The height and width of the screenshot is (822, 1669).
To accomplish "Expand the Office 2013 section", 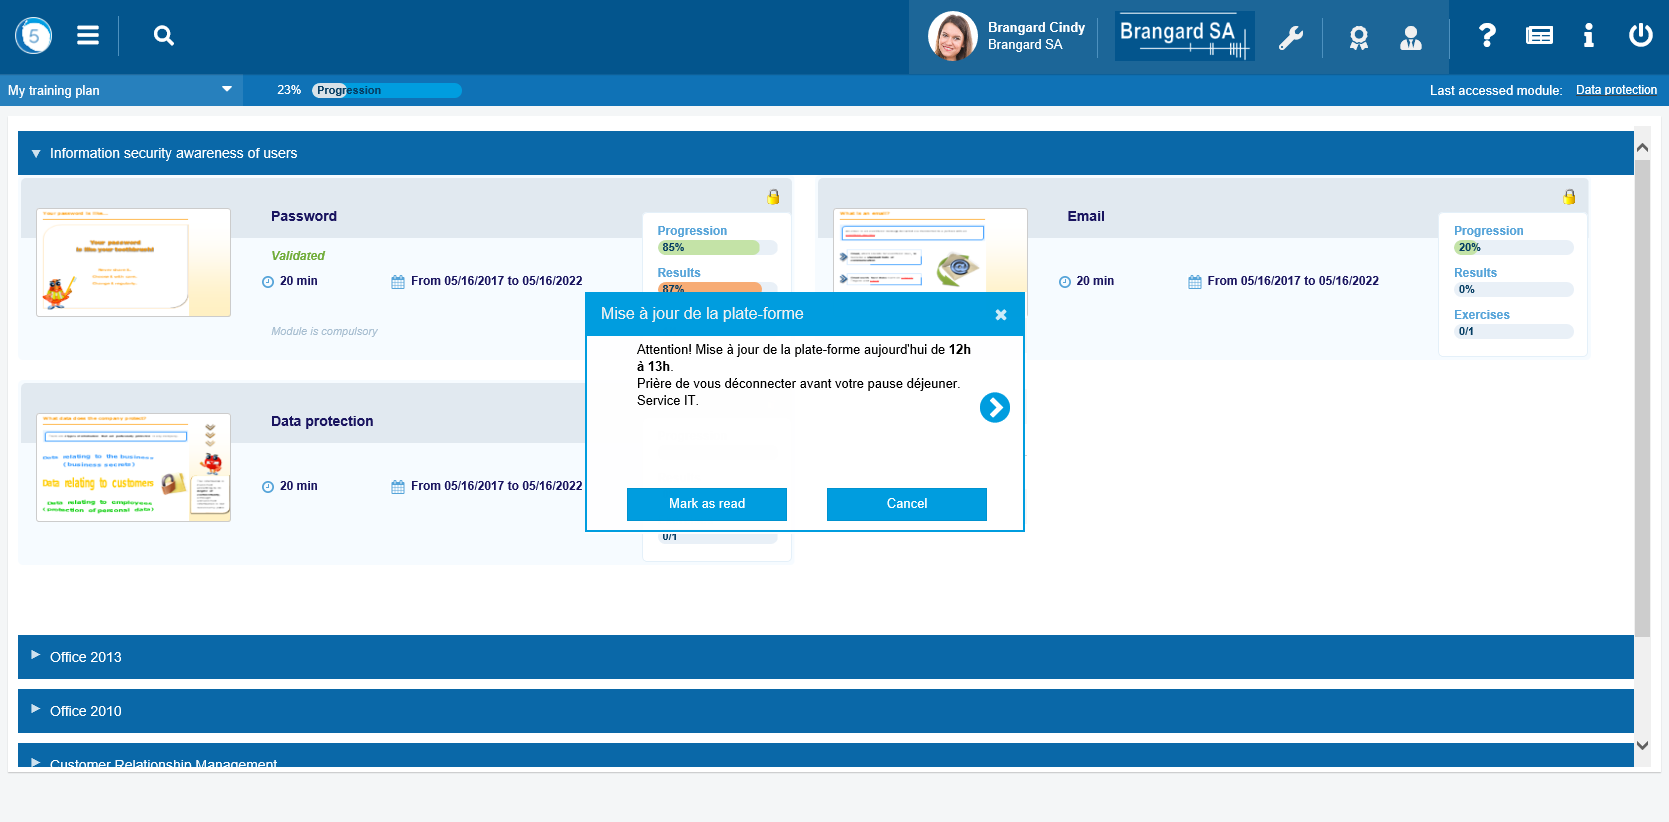I will (x=86, y=657).
